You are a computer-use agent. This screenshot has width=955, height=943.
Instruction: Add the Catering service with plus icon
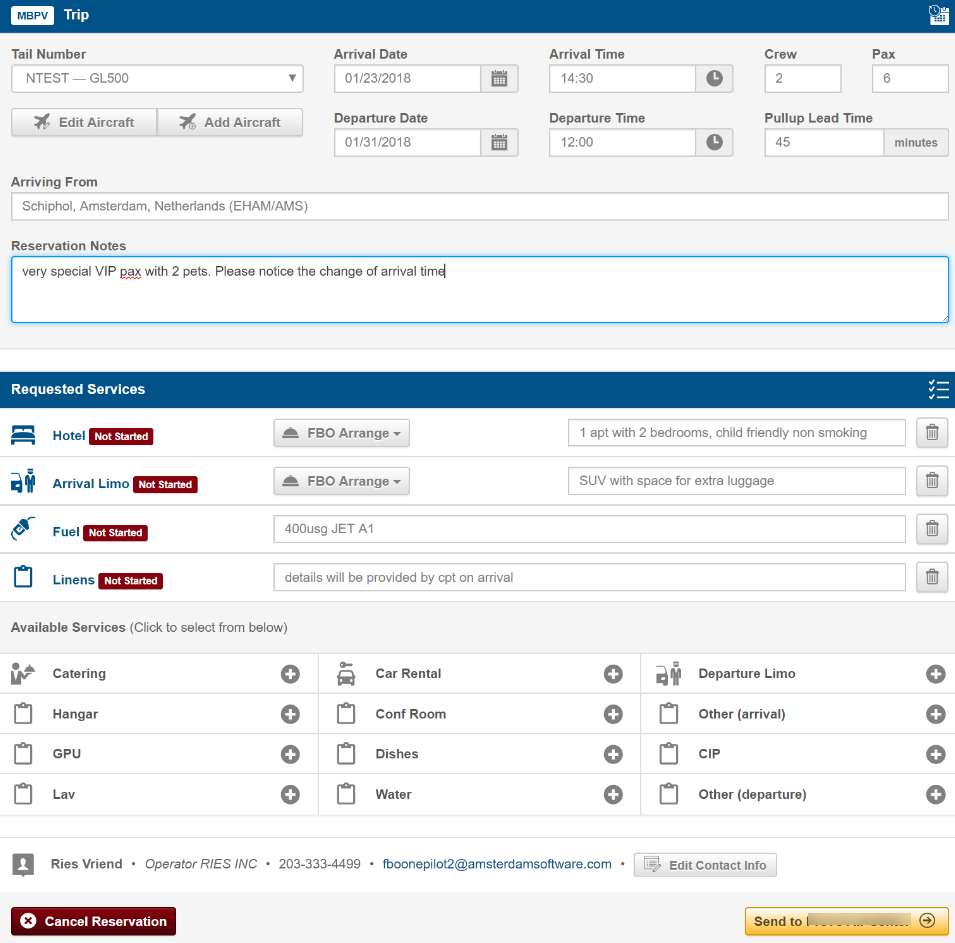pos(290,674)
